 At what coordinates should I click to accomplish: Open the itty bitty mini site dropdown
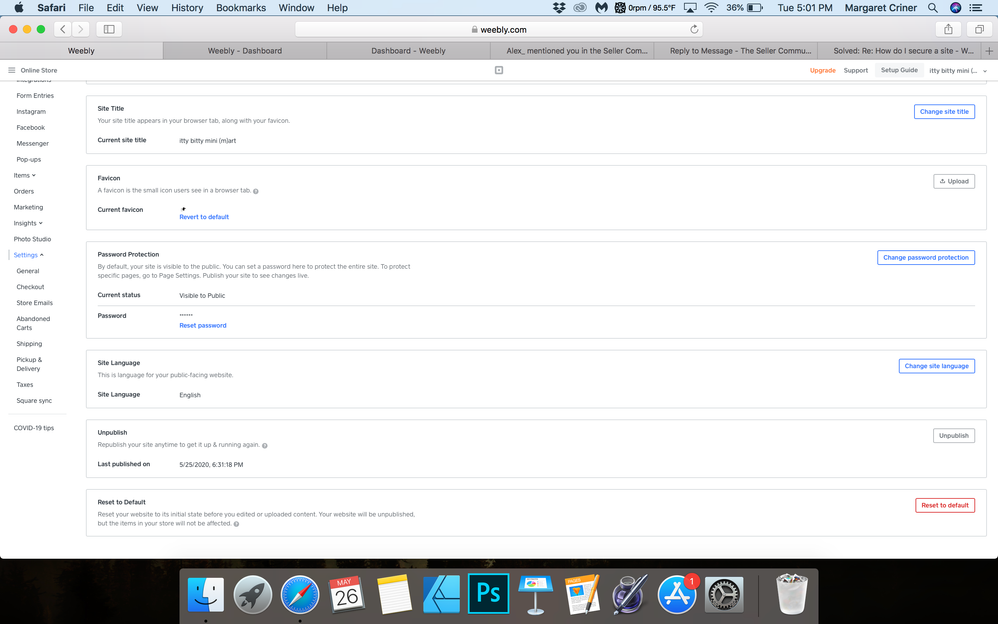957,71
